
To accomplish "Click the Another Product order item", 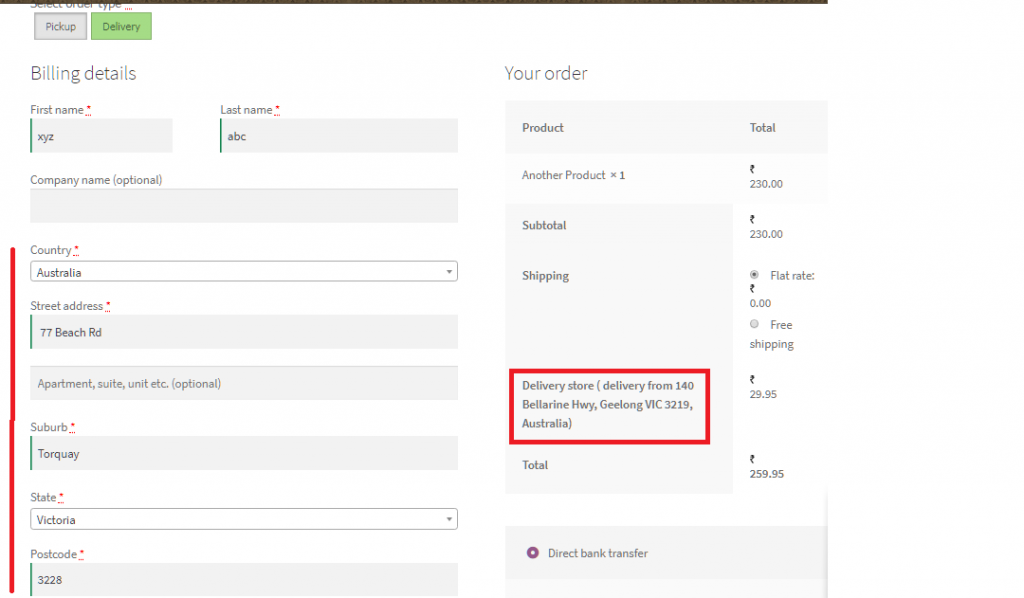I will (573, 175).
